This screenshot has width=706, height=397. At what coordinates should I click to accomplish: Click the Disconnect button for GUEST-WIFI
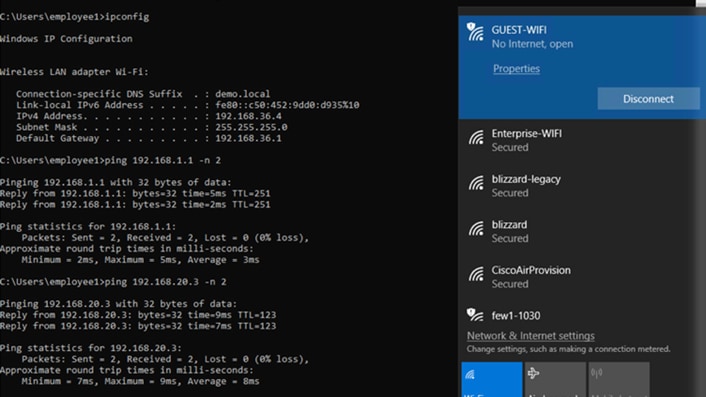pyautogui.click(x=648, y=99)
